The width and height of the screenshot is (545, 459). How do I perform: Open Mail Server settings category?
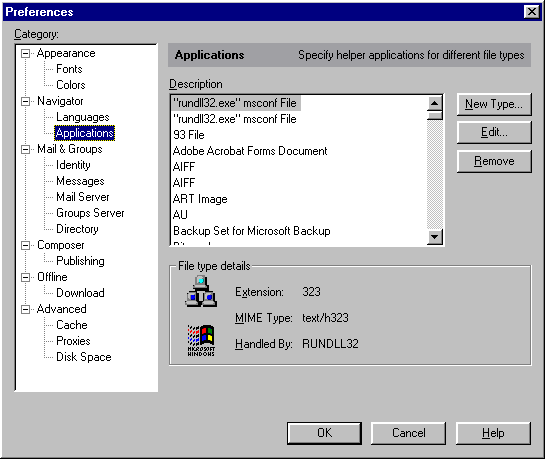(x=83, y=197)
